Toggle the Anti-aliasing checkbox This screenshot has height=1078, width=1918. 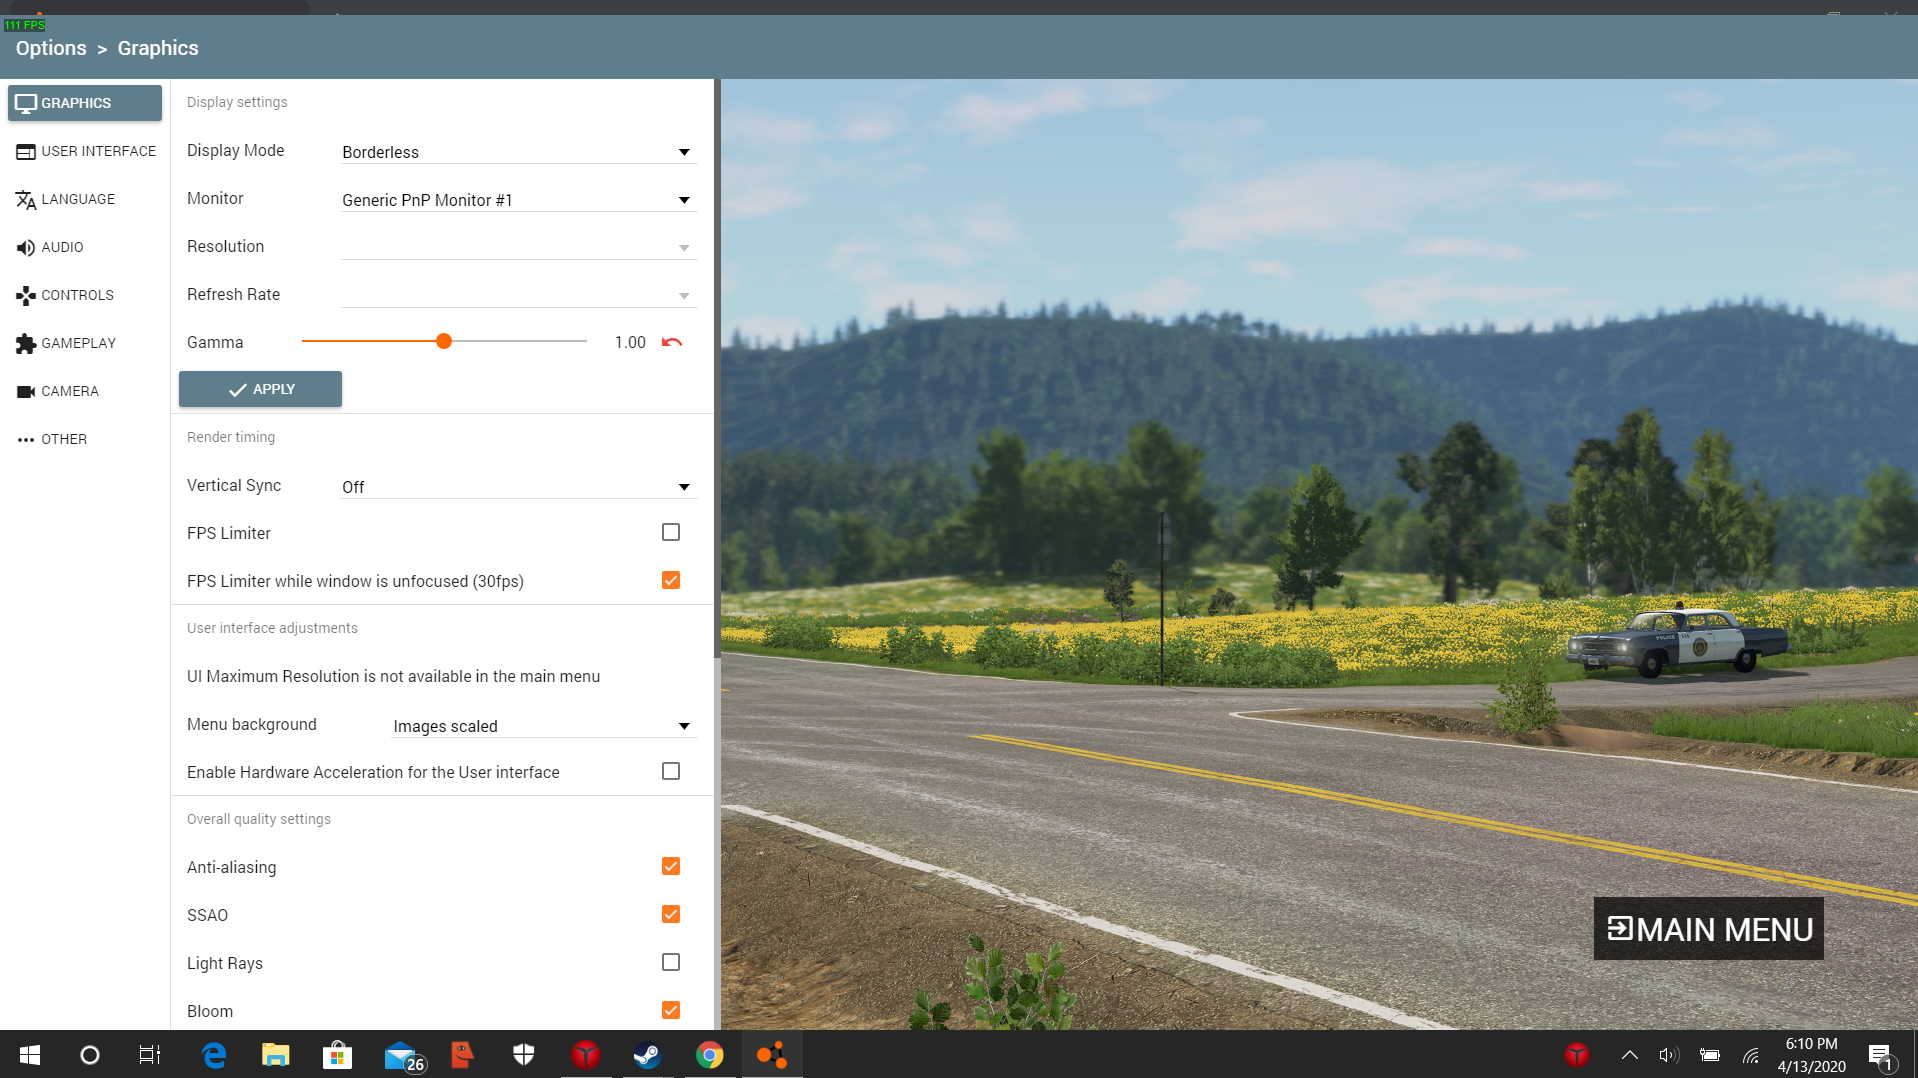[671, 866]
